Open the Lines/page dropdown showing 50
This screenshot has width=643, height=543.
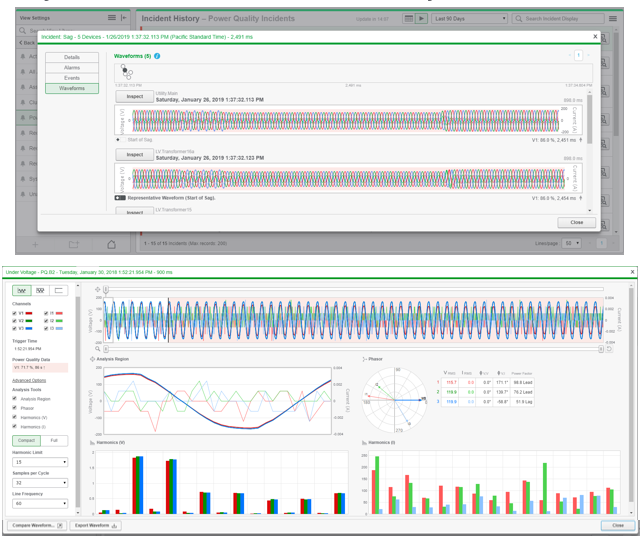pos(571,243)
